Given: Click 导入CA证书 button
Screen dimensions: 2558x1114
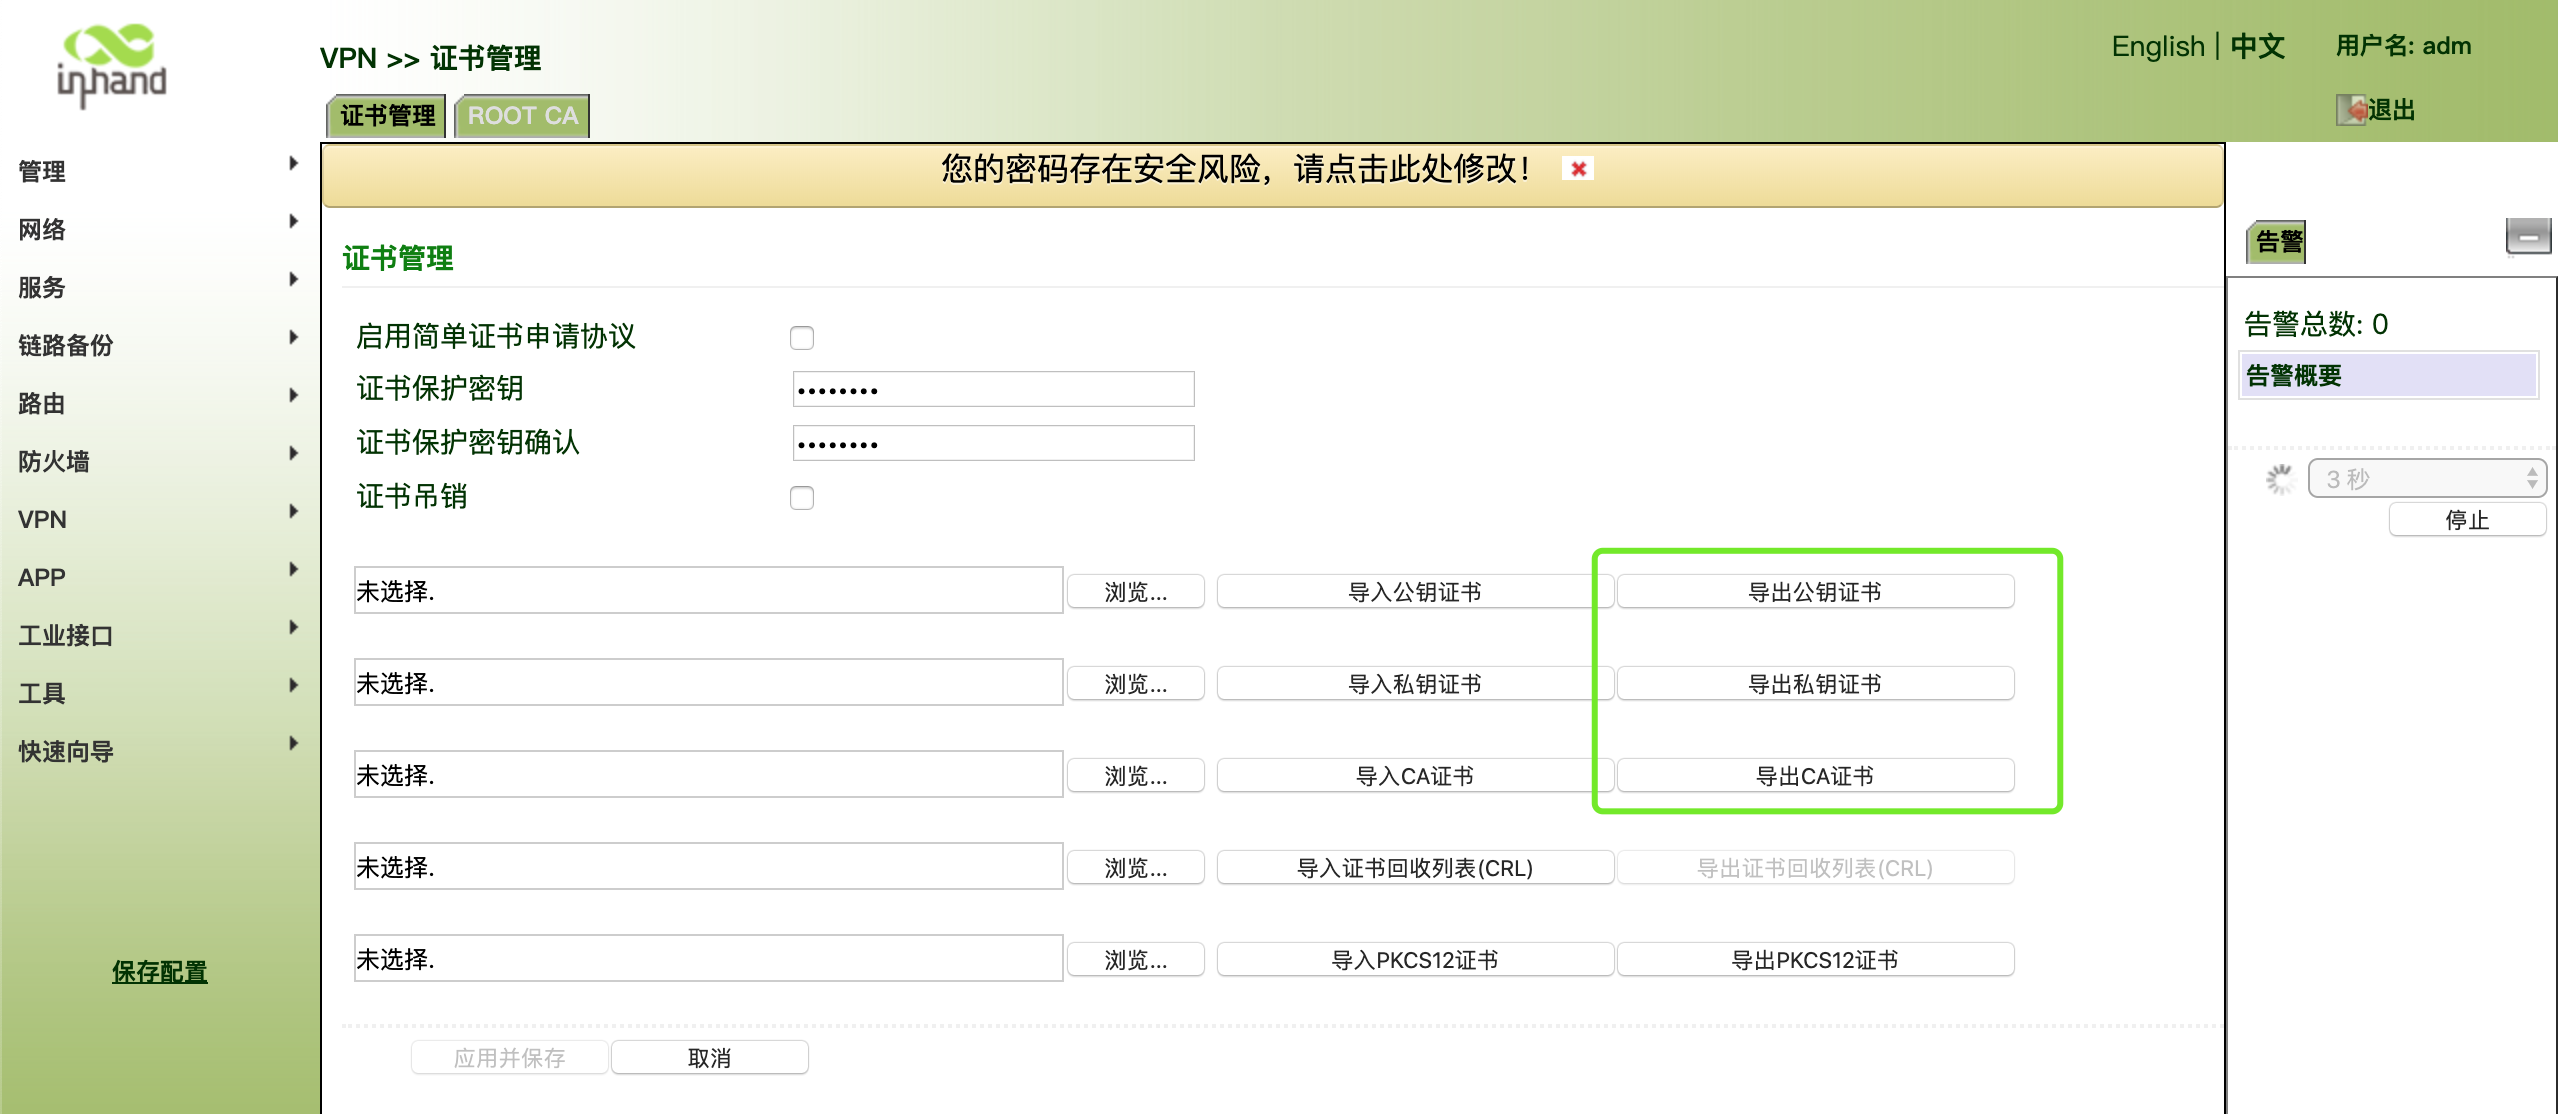Looking at the screenshot, I should coord(1414,776).
